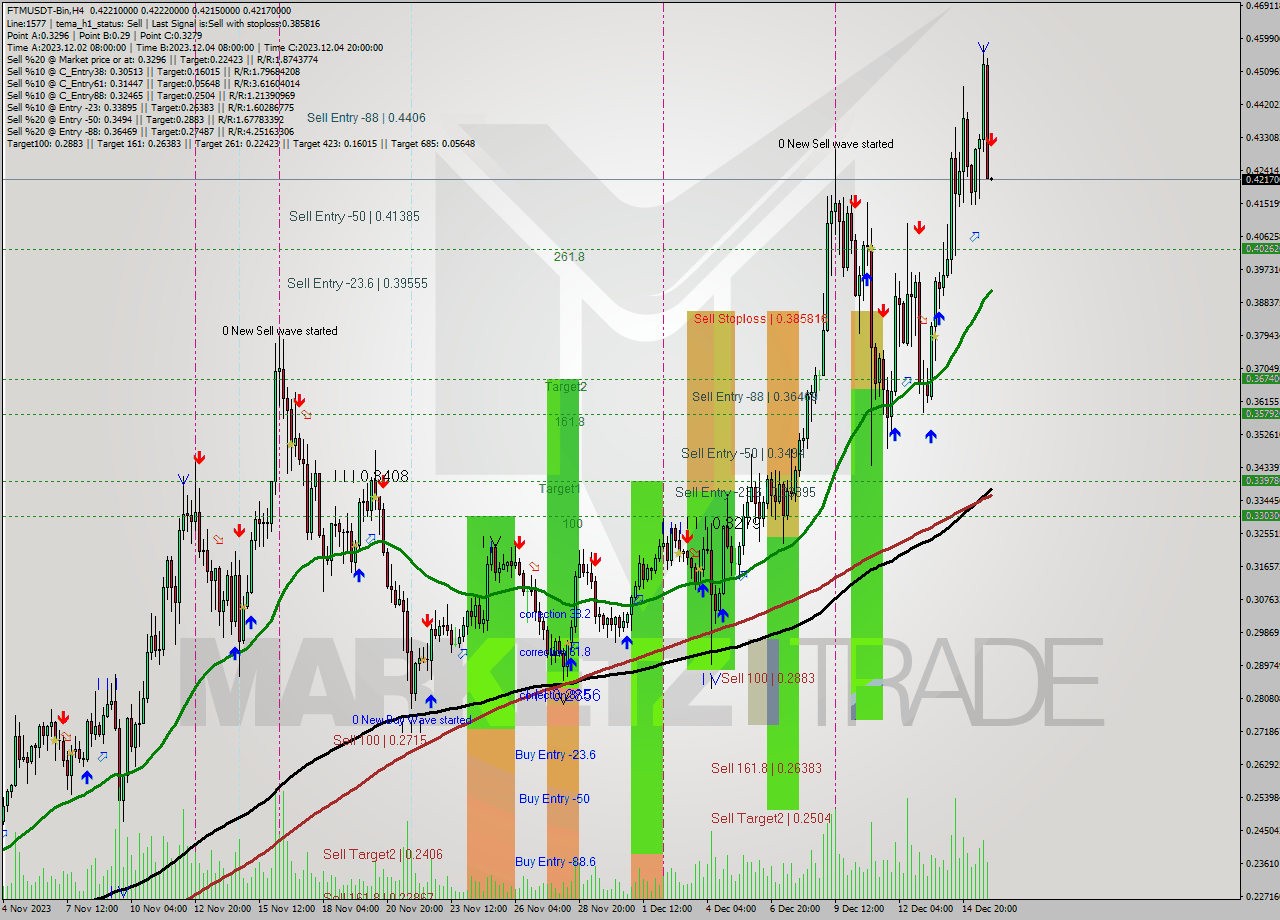The height and width of the screenshot is (920, 1280).
Task: Click the 0.4420 price axis label
Action: pos(1262,104)
